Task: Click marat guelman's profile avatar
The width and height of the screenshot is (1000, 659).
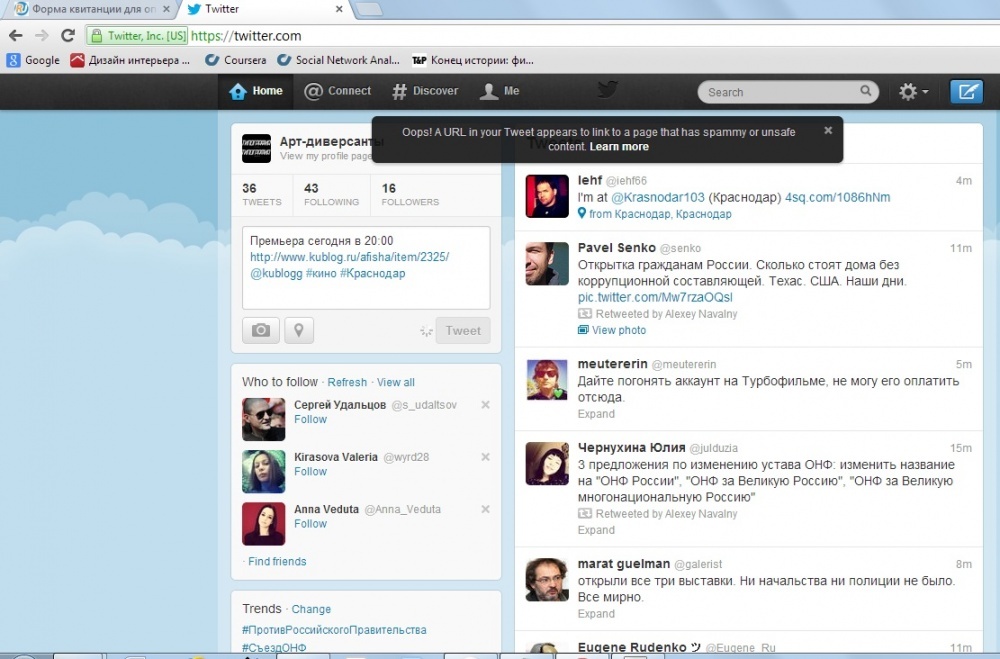Action: click(x=547, y=580)
